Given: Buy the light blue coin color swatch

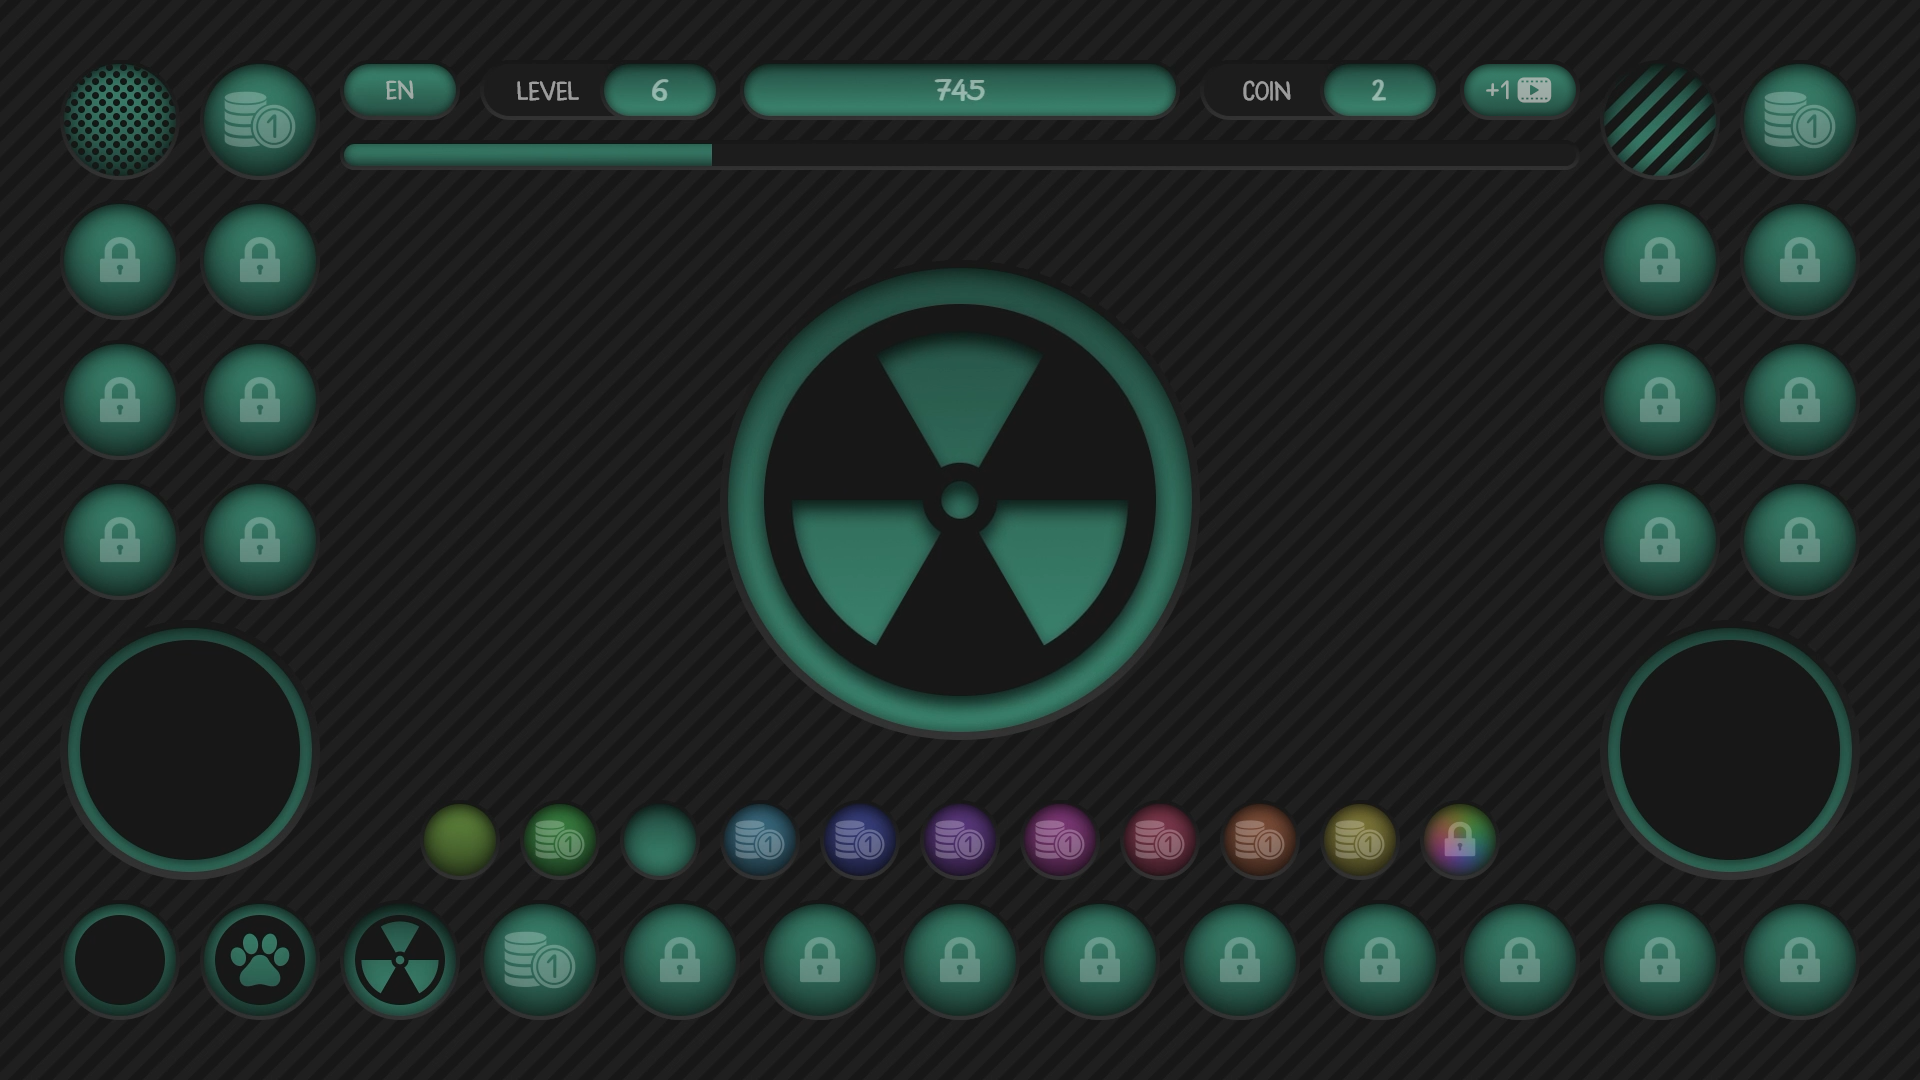Looking at the screenshot, I should 760,841.
